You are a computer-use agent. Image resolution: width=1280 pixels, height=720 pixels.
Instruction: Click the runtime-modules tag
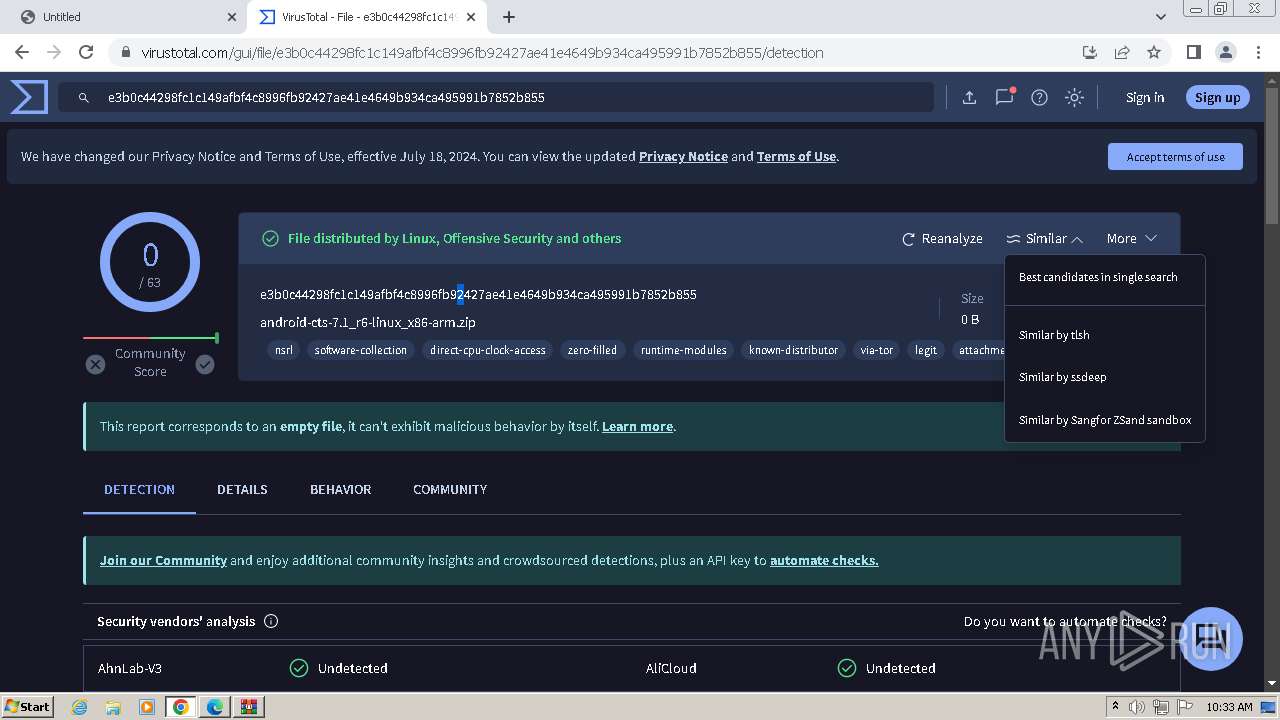coord(684,350)
